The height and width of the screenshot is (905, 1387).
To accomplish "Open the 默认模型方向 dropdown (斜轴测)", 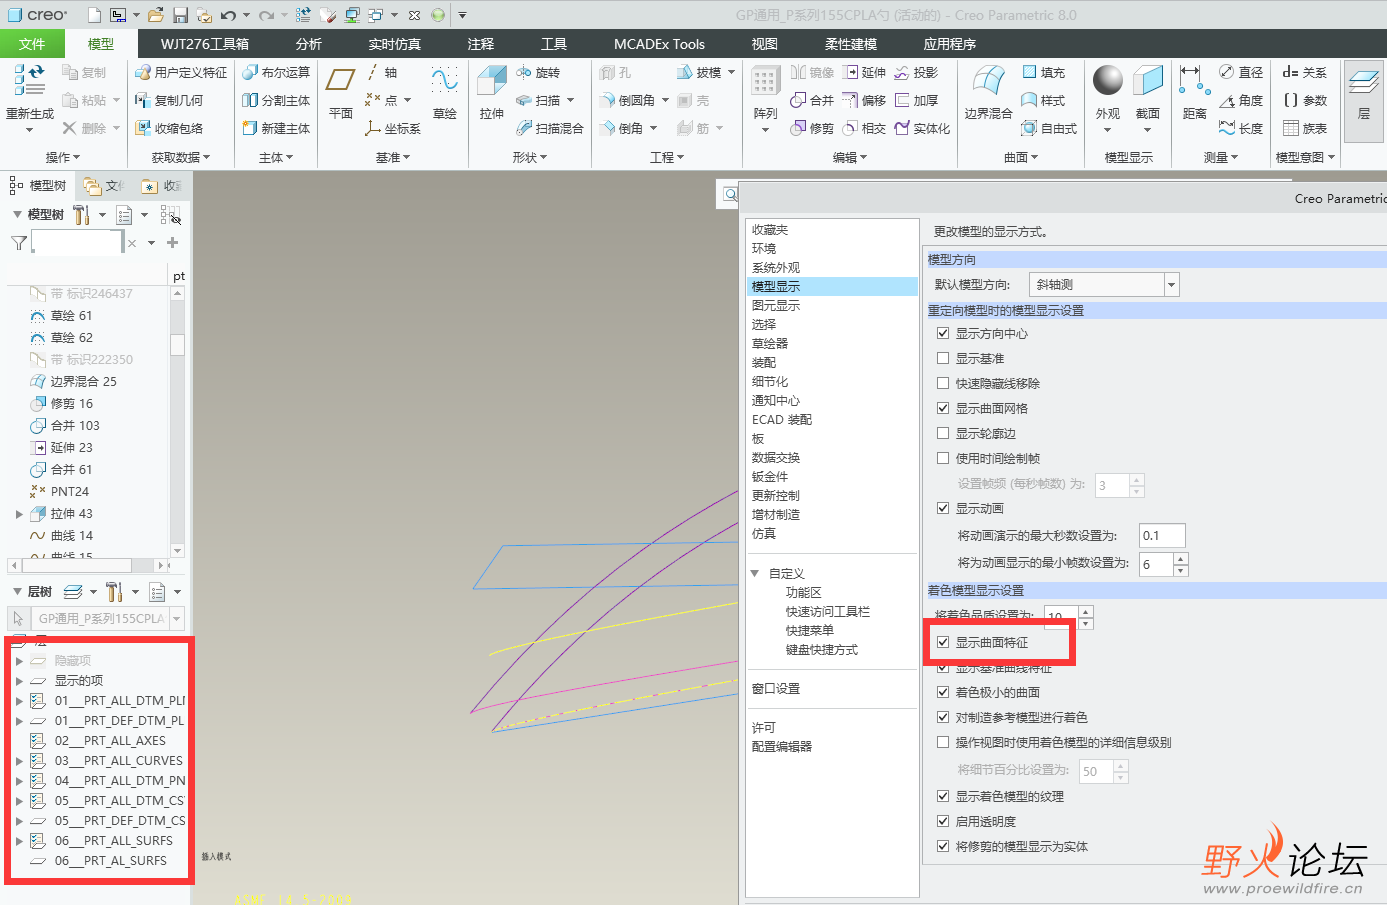I will coord(1104,284).
